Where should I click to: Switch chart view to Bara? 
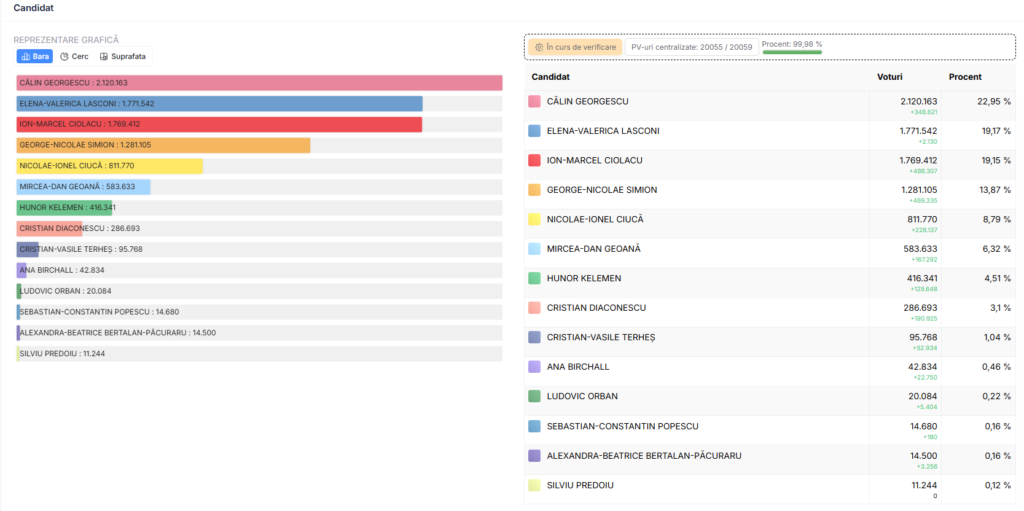pyautogui.click(x=35, y=56)
